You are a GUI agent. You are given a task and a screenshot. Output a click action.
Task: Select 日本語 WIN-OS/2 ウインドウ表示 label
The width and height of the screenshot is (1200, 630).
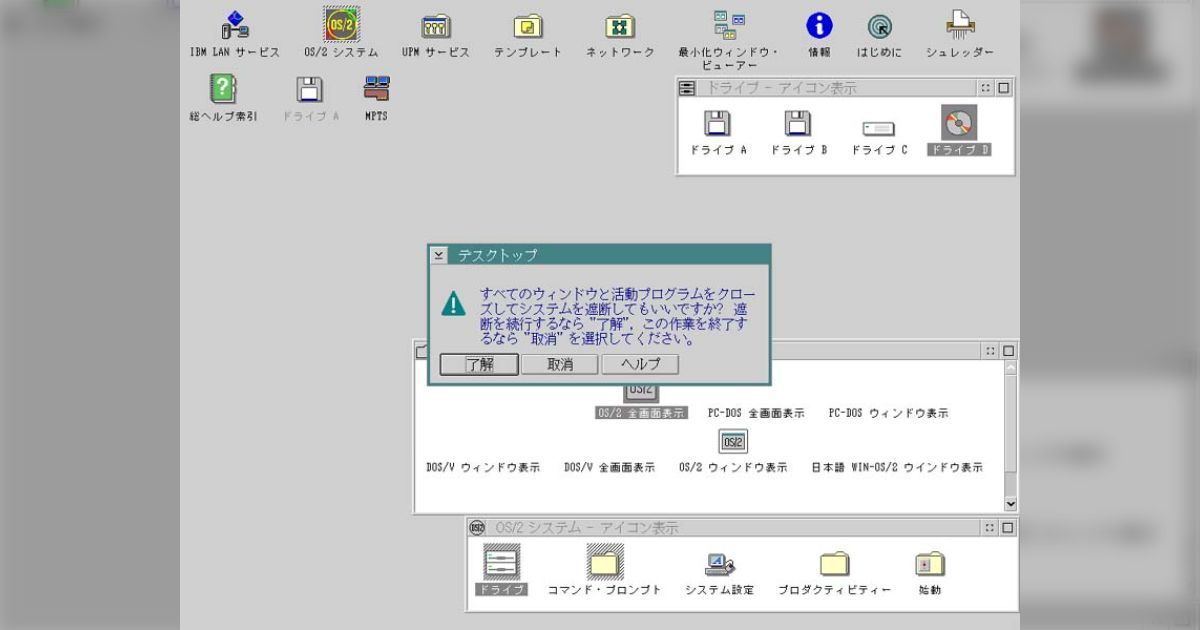pos(897,467)
